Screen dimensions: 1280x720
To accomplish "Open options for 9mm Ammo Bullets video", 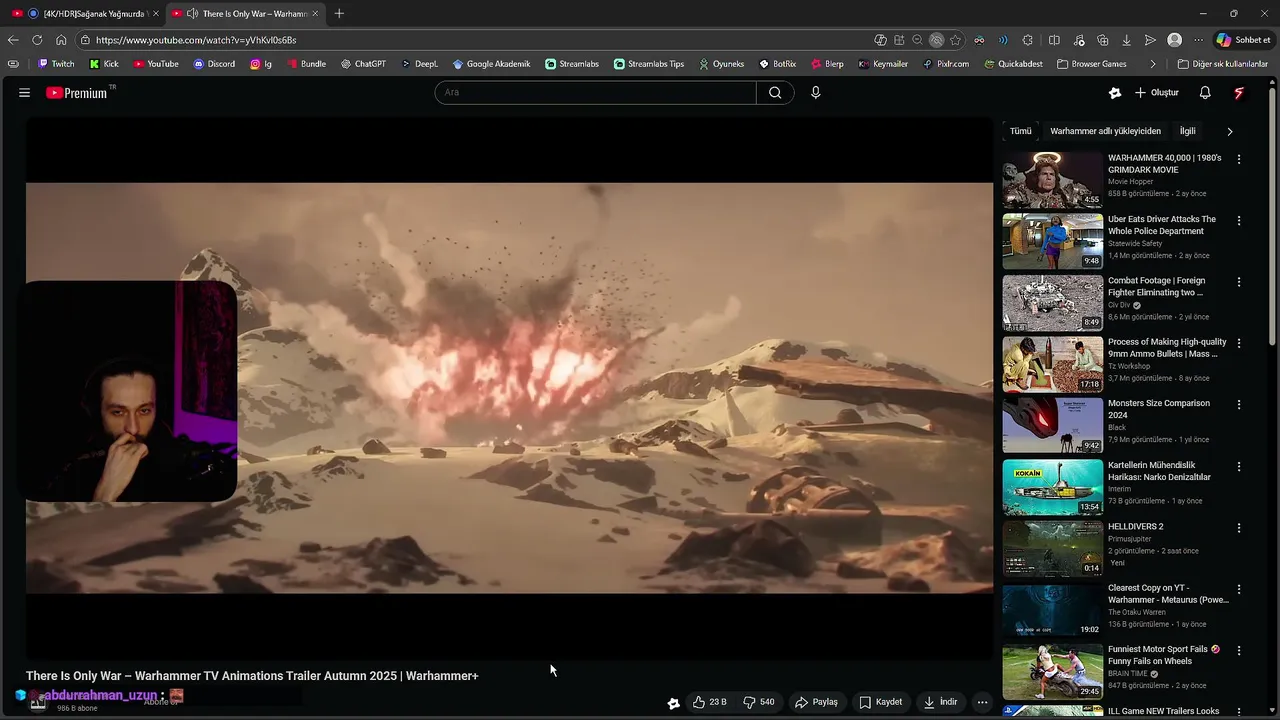I will (1239, 343).
